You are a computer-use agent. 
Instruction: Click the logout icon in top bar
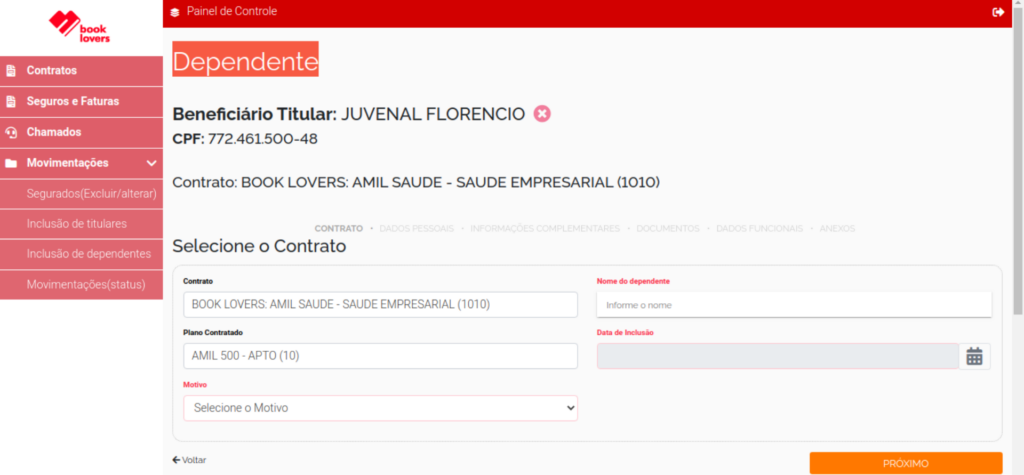998,12
